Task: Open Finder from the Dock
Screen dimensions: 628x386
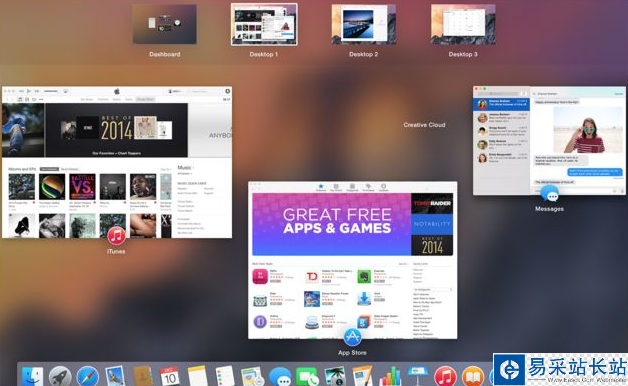Action: point(32,376)
